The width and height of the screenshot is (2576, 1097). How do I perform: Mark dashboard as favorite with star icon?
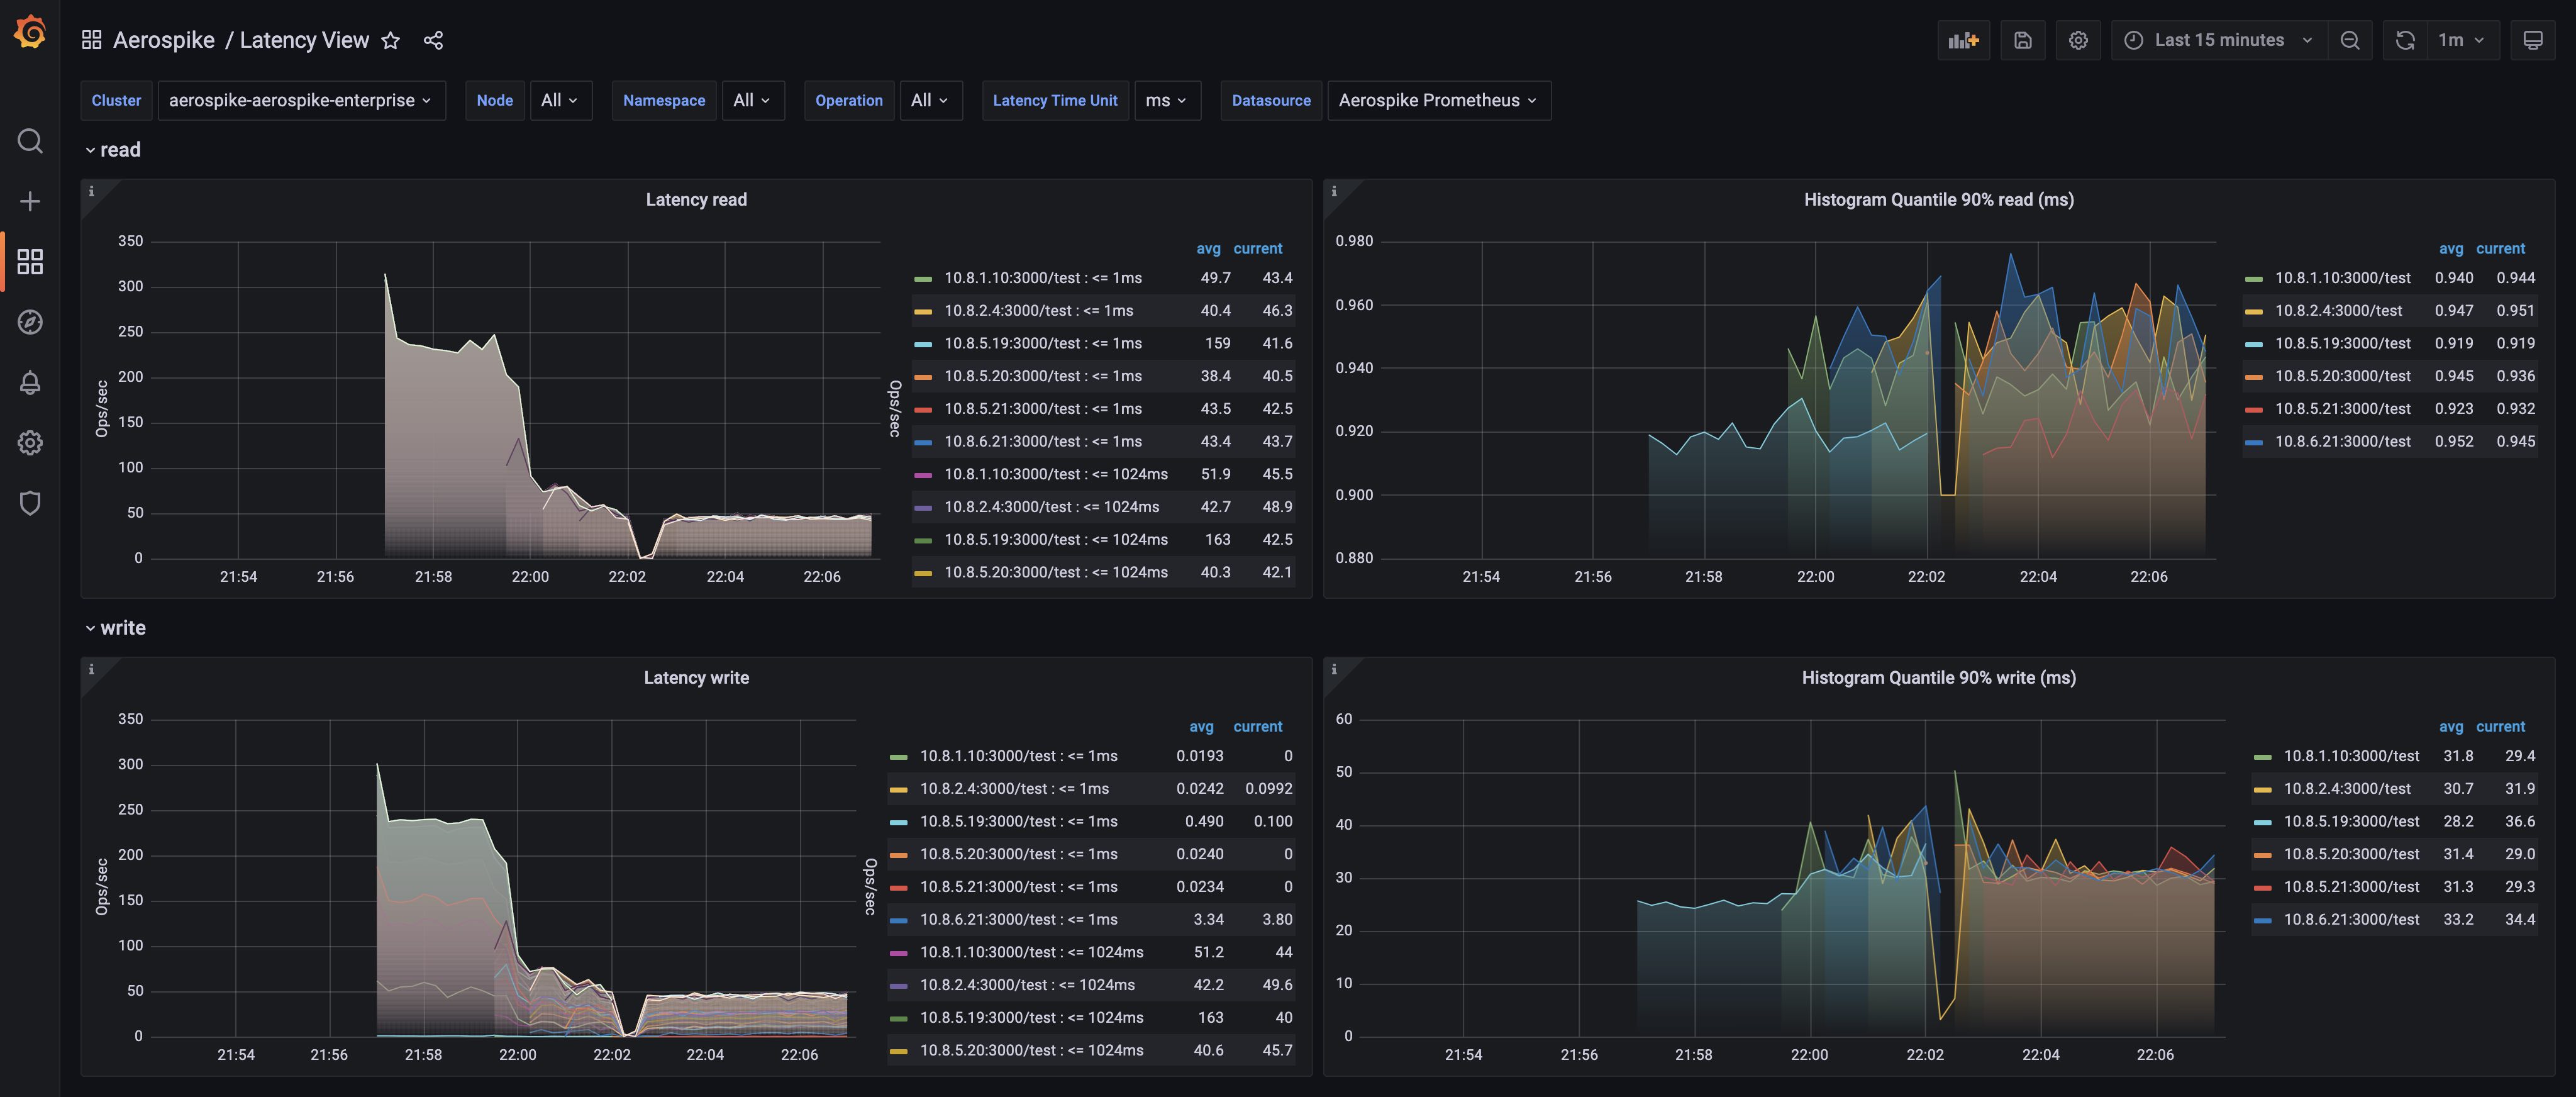pos(391,40)
